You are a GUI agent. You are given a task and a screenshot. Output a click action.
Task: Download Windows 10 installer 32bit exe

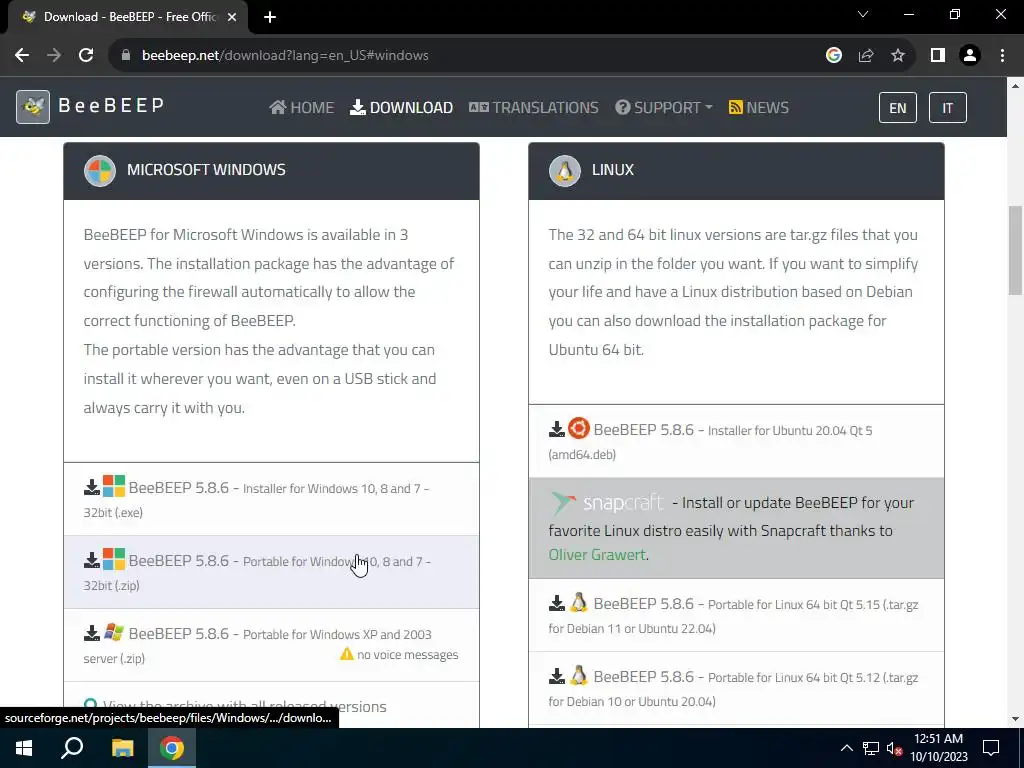pyautogui.click(x=271, y=500)
